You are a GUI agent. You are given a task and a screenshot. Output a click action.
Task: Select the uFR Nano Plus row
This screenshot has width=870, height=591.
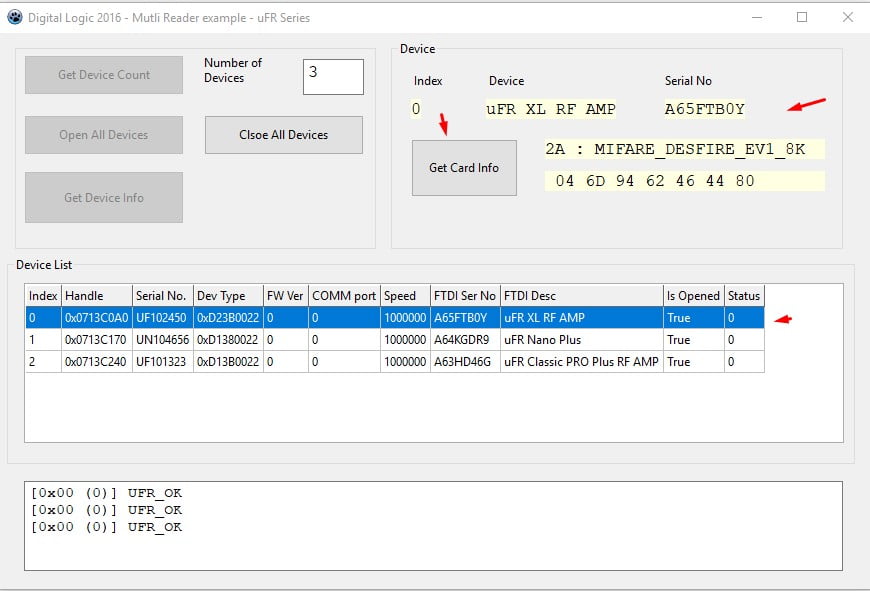click(x=395, y=340)
